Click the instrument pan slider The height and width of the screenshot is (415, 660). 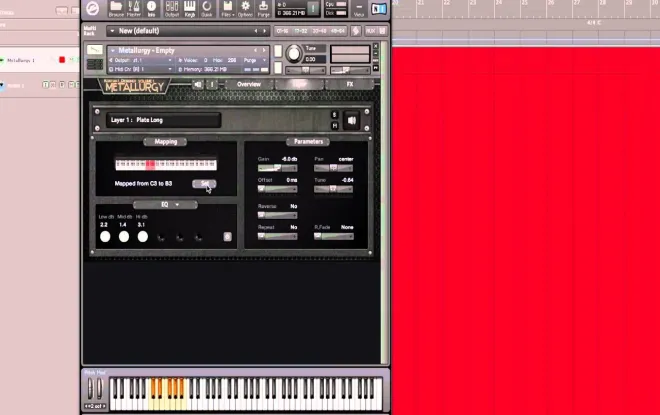[305, 70]
